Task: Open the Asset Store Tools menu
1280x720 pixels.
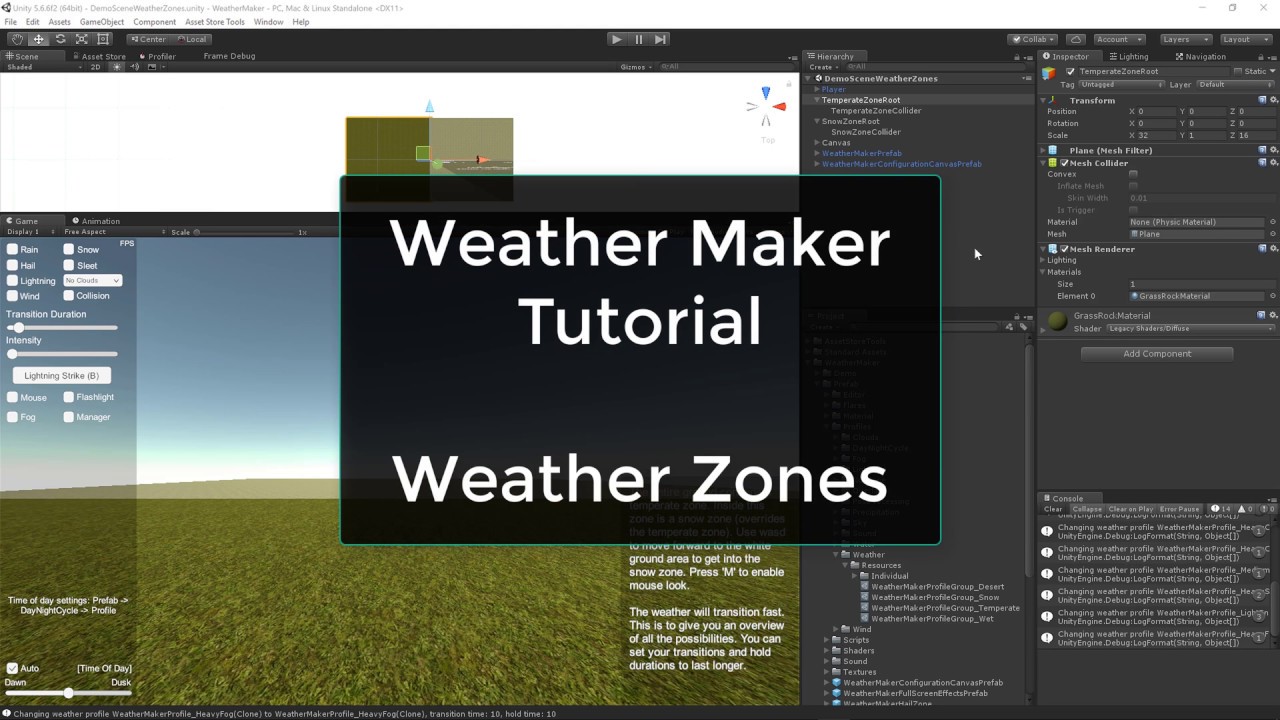Action: pos(215,22)
